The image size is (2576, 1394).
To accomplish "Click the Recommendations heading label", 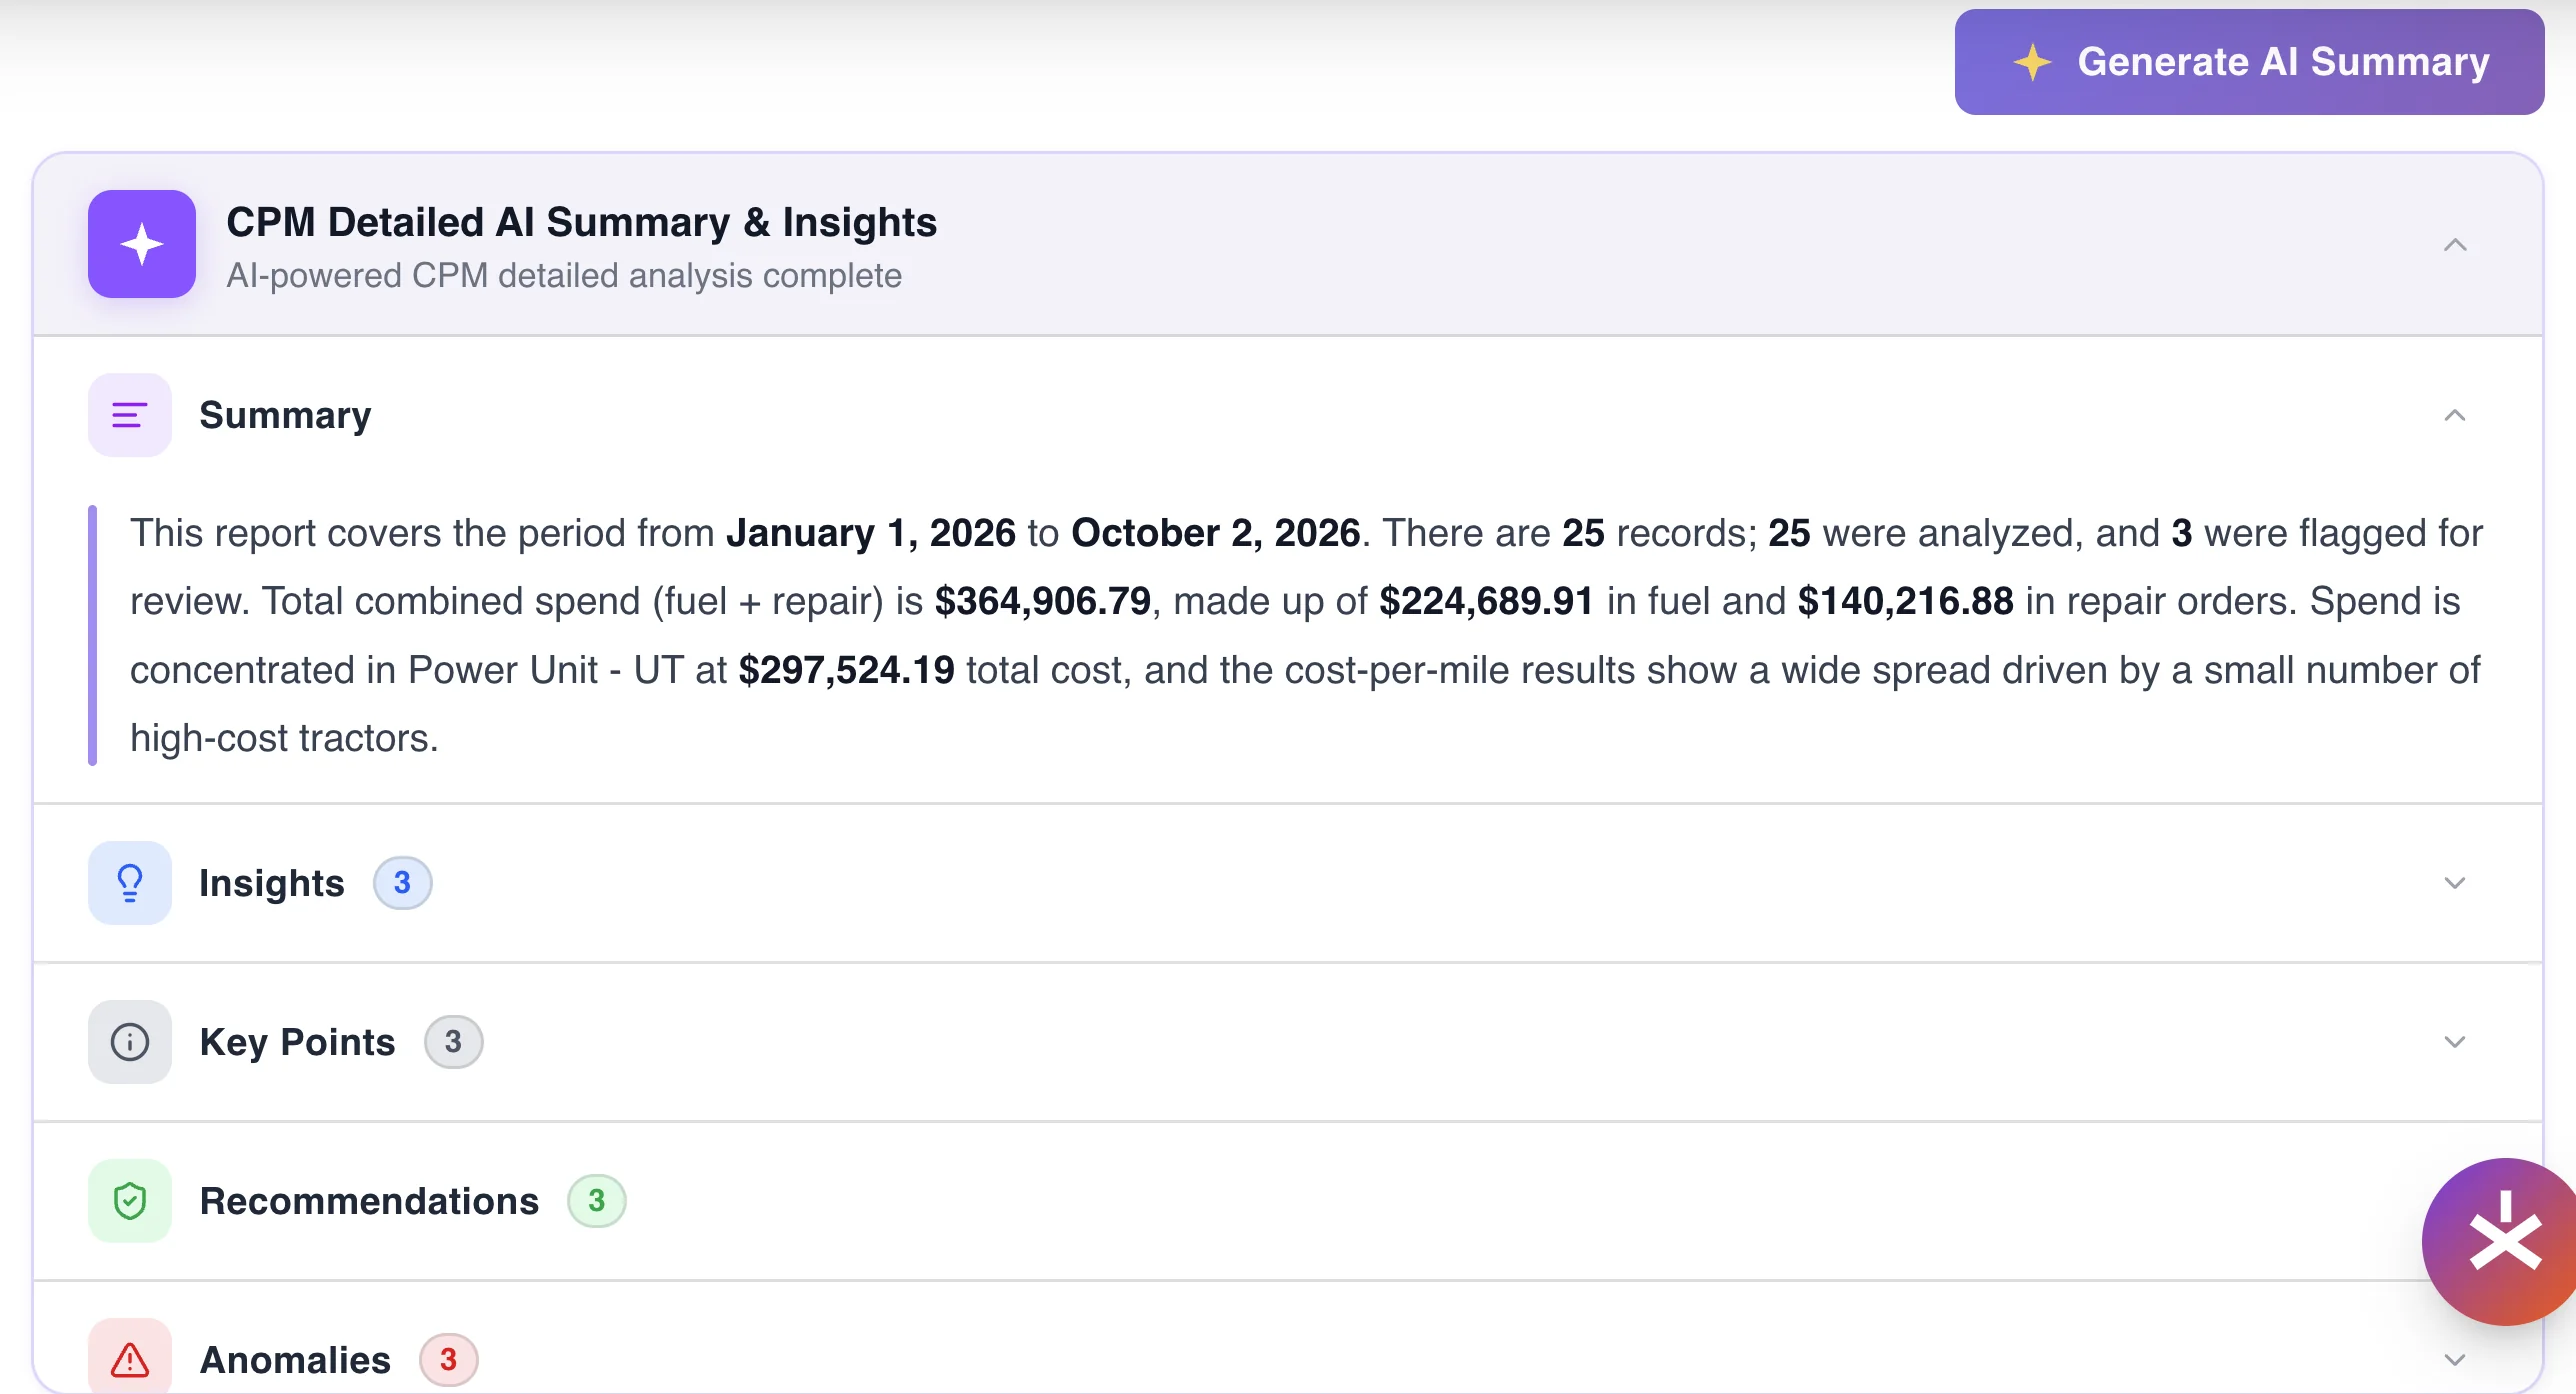I will coord(369,1201).
